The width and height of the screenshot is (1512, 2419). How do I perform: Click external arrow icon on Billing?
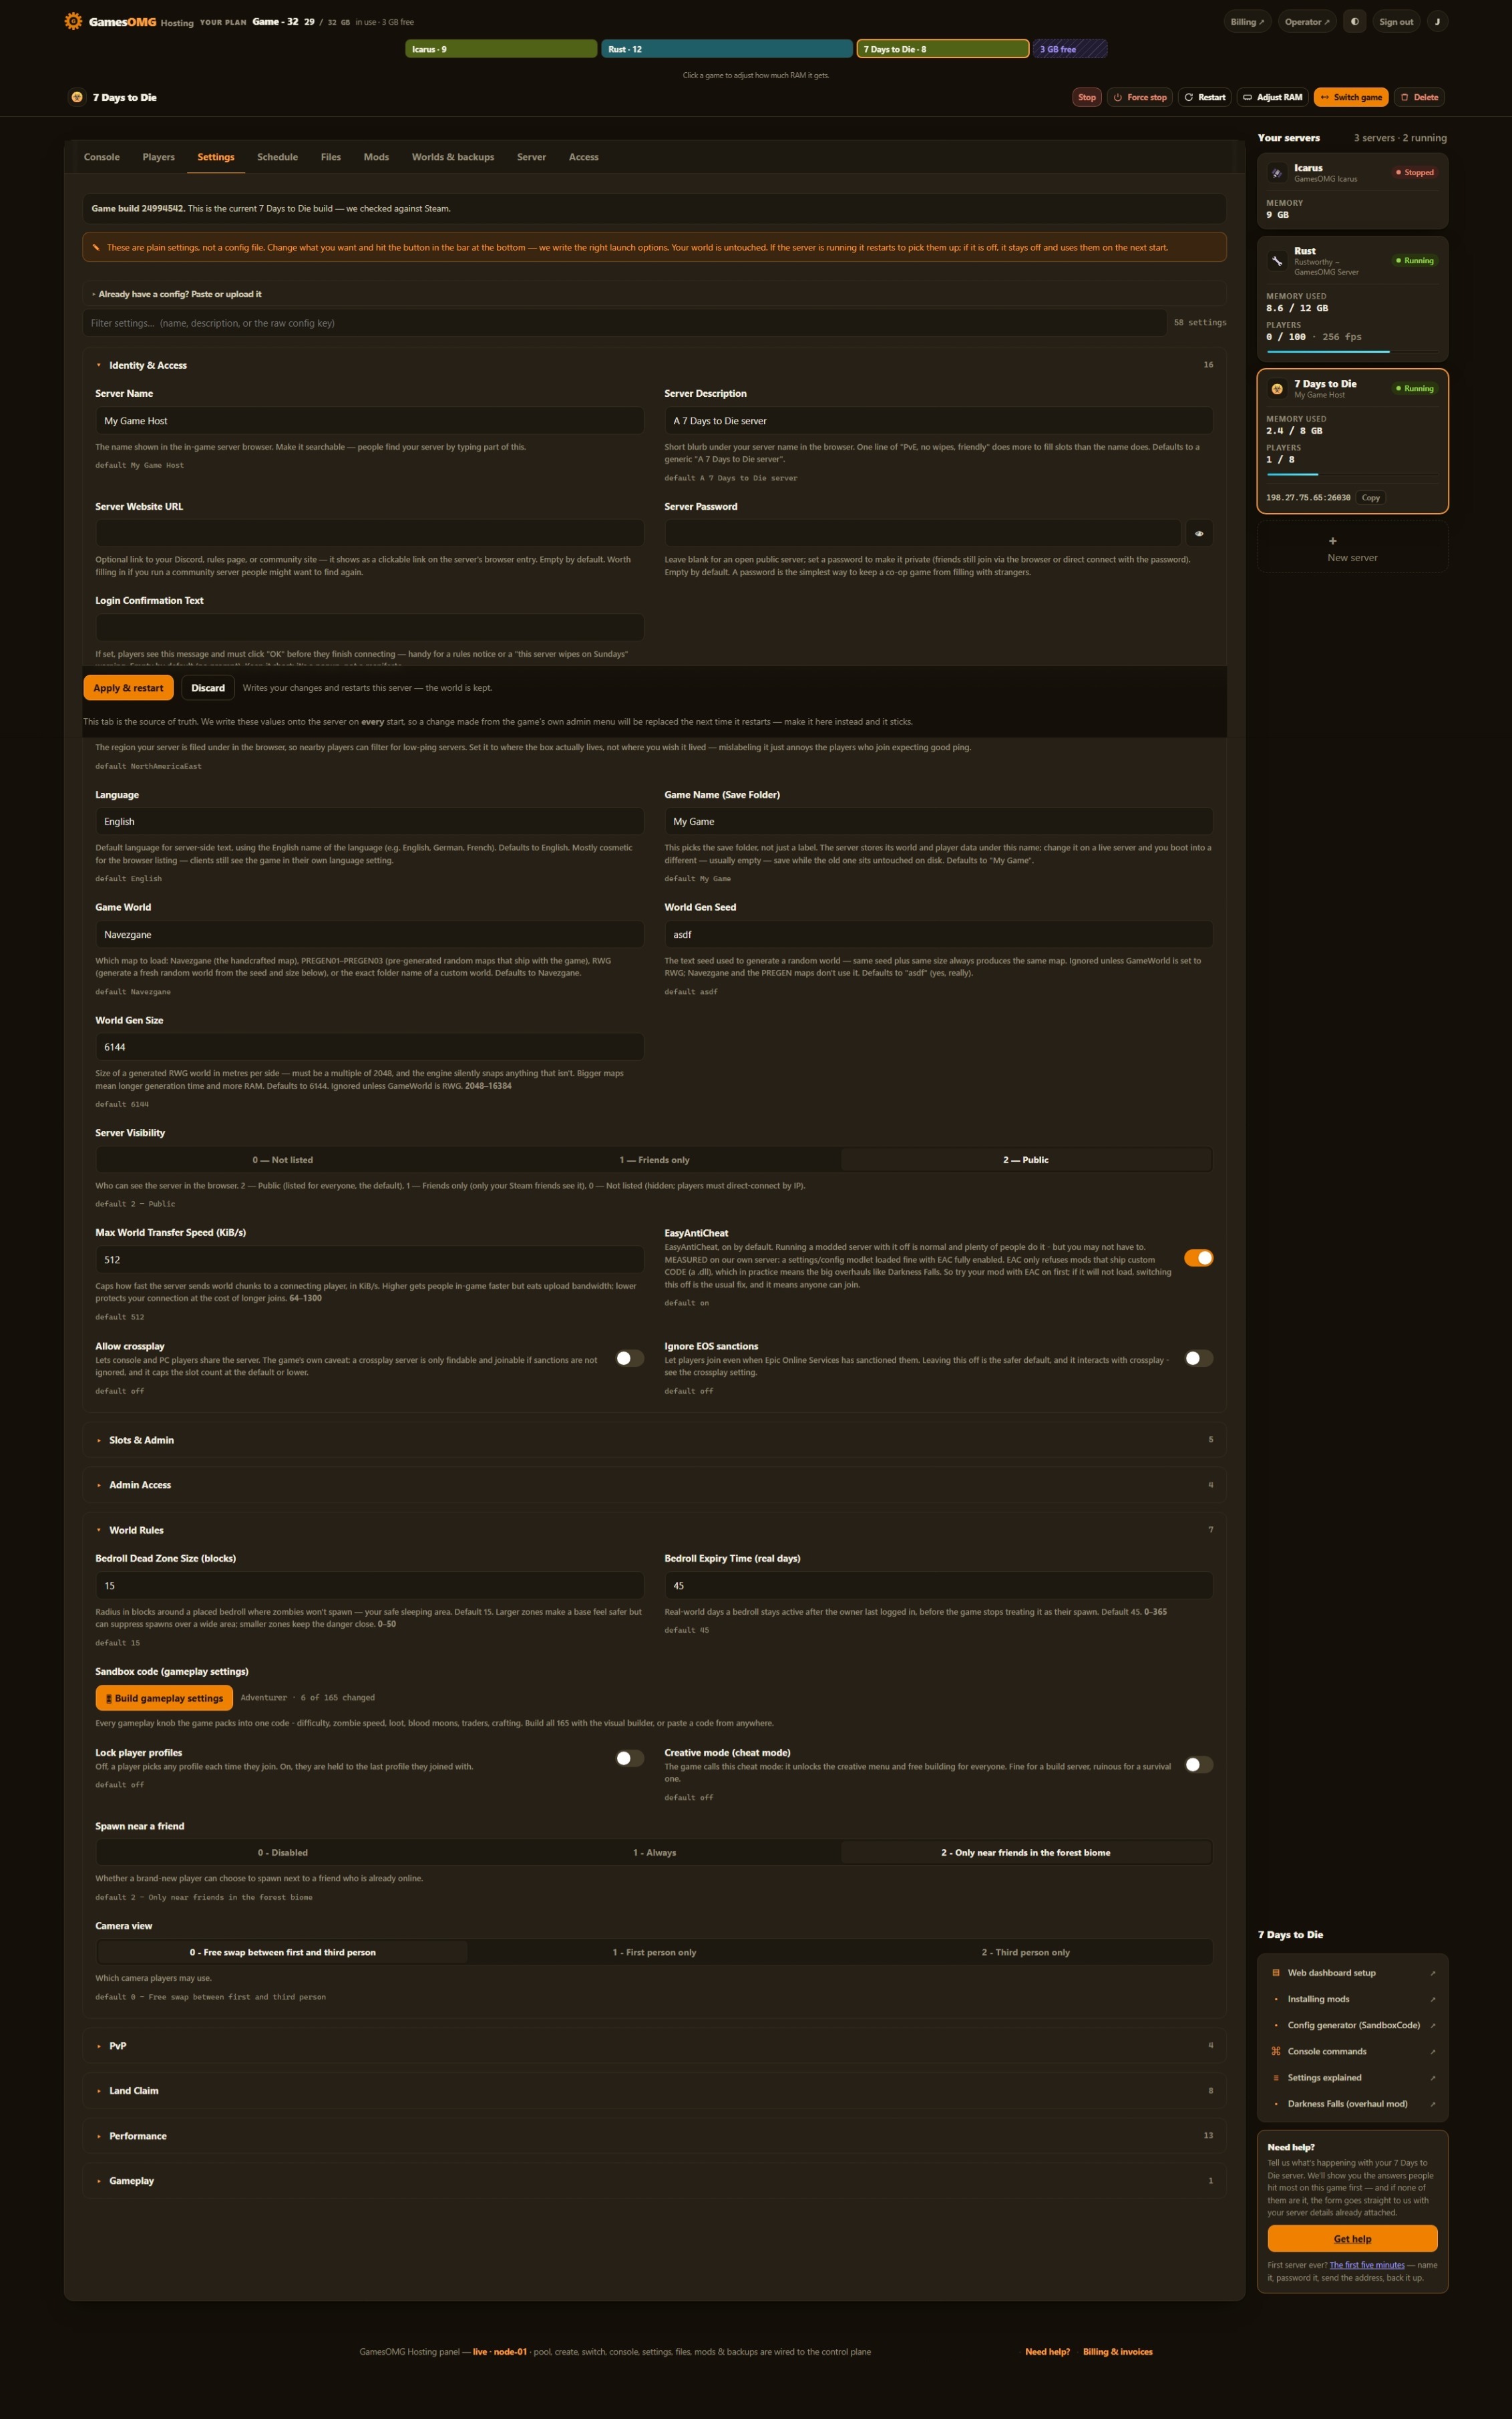tap(1261, 22)
